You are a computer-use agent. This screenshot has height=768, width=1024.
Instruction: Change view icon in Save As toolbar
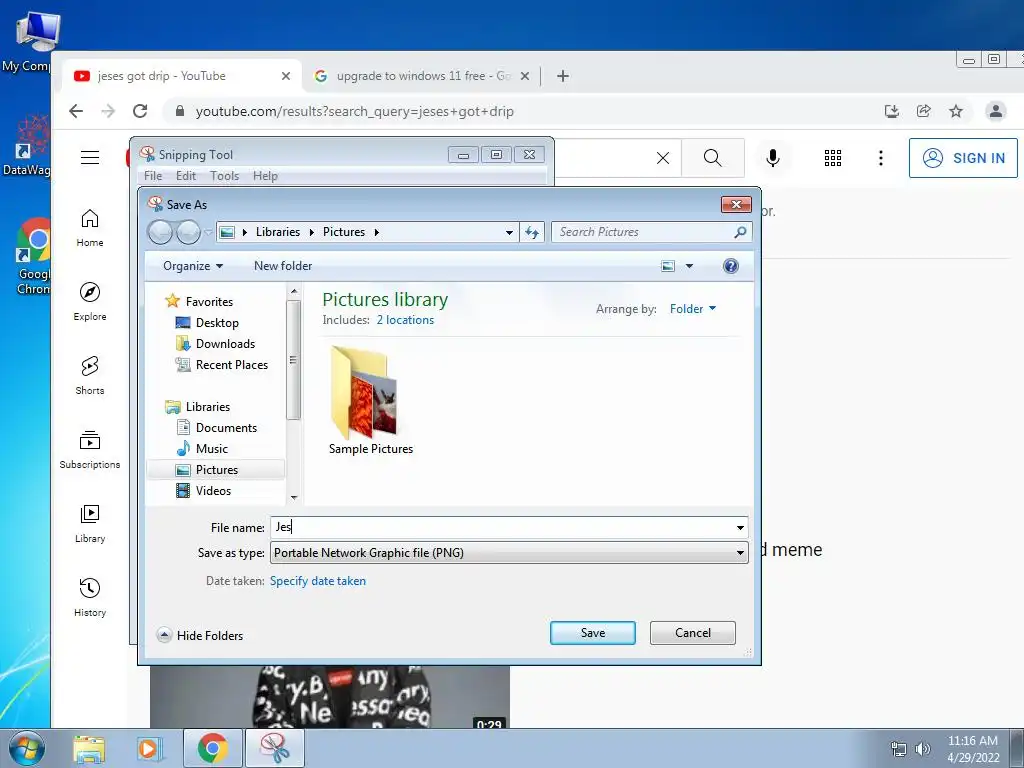pos(668,266)
